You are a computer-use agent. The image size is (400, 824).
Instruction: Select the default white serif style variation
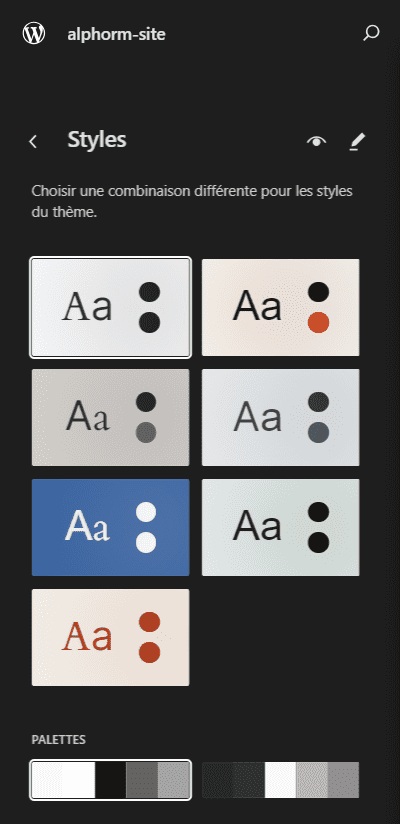click(110, 307)
